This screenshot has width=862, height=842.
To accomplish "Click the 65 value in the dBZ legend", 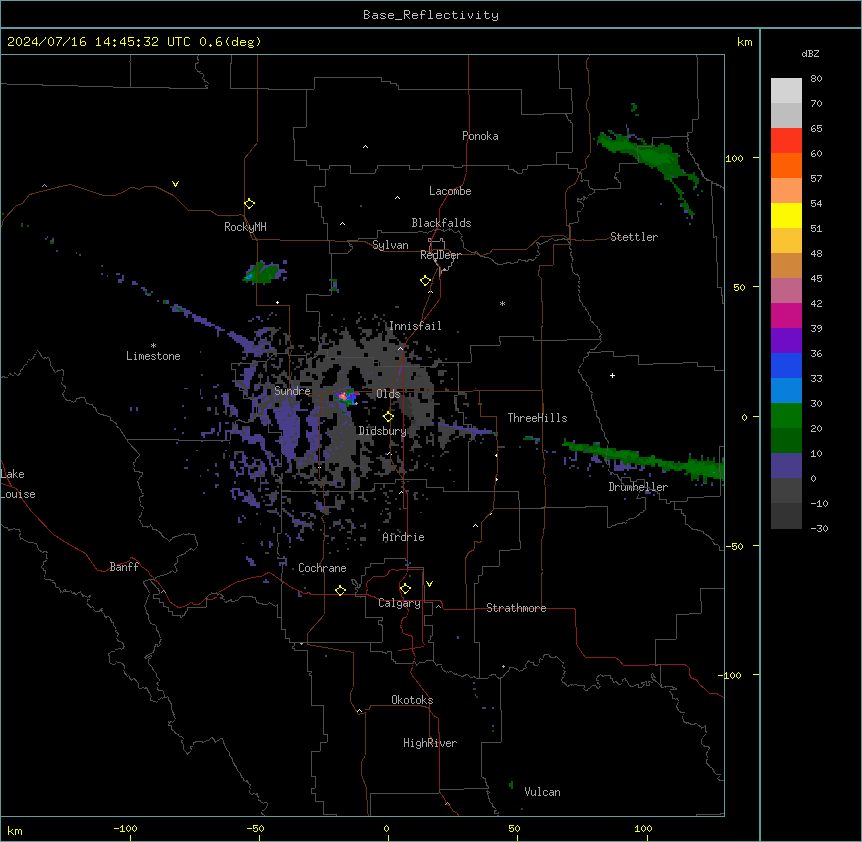I will (816, 129).
